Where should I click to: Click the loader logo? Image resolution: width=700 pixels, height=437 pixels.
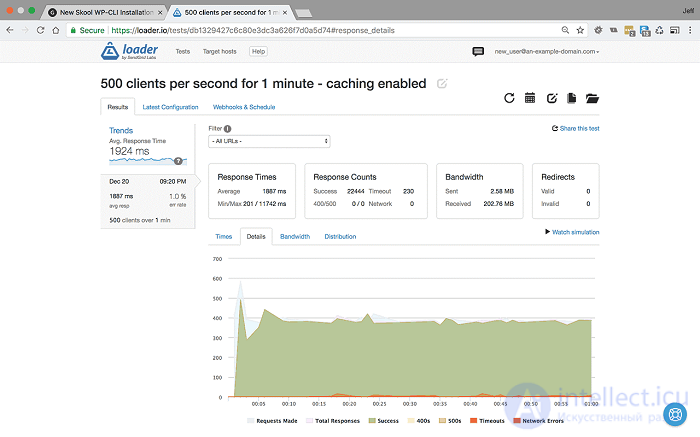129,51
